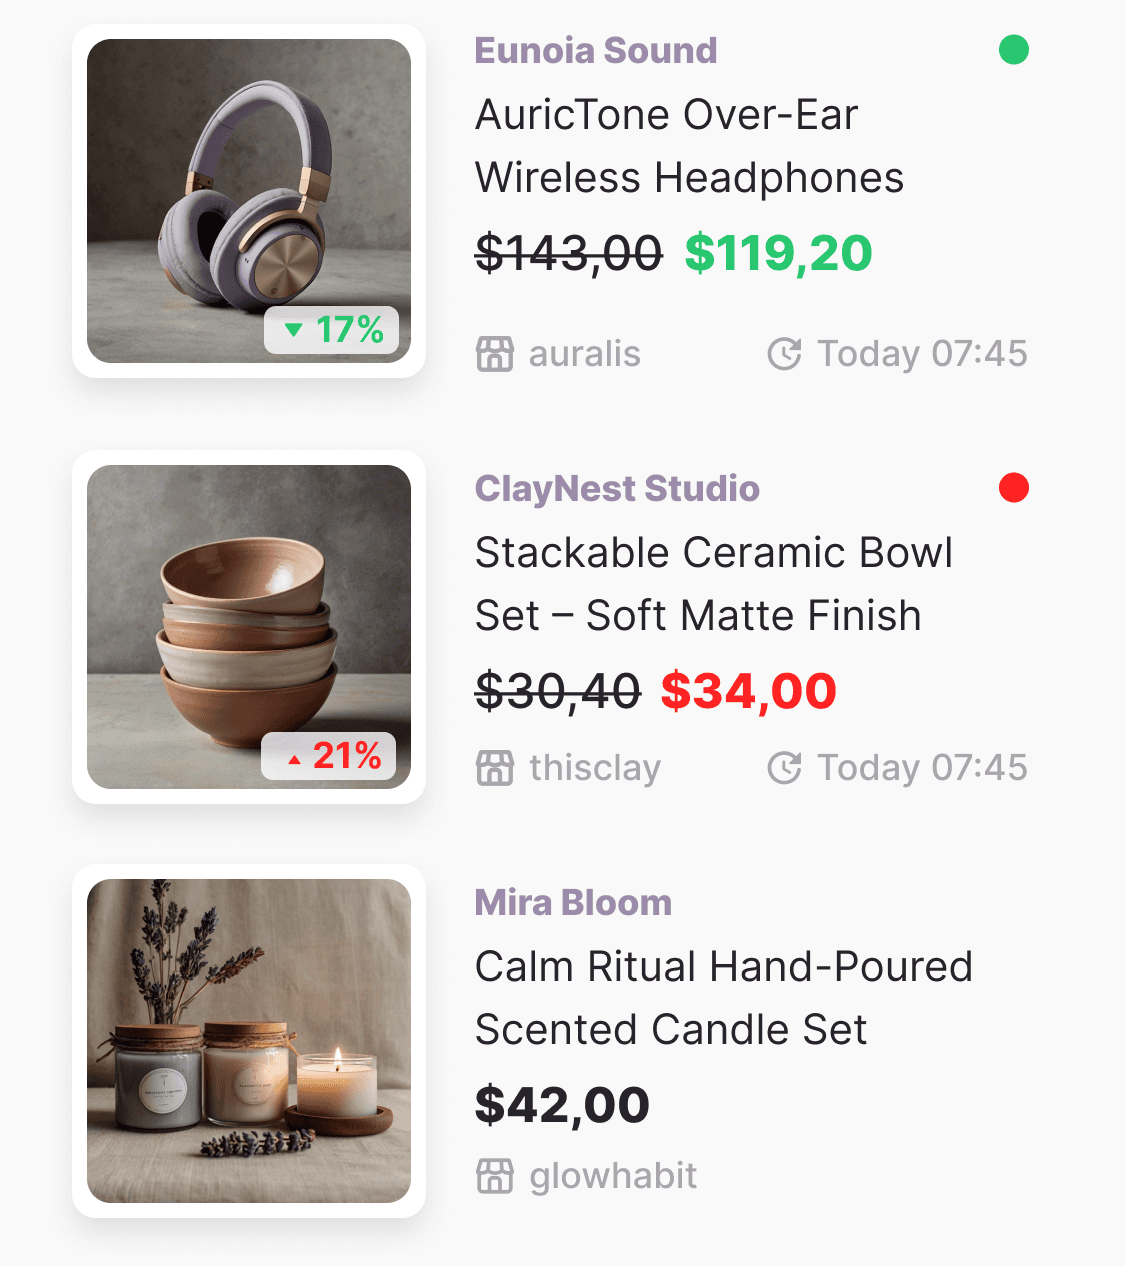Screen dimensions: 1125x1266
Task: Select Stackable Ceramic Bowl Set title
Action: (x=714, y=584)
